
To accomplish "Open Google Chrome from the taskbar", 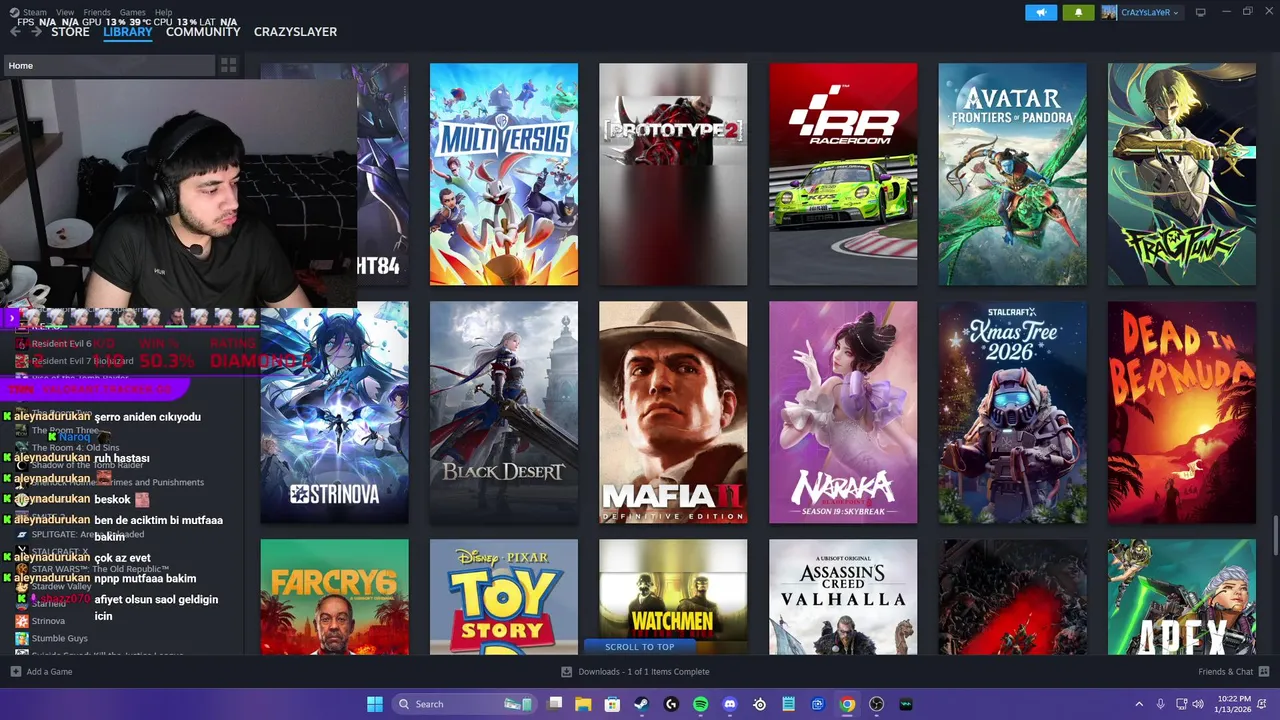I will pos(847,704).
